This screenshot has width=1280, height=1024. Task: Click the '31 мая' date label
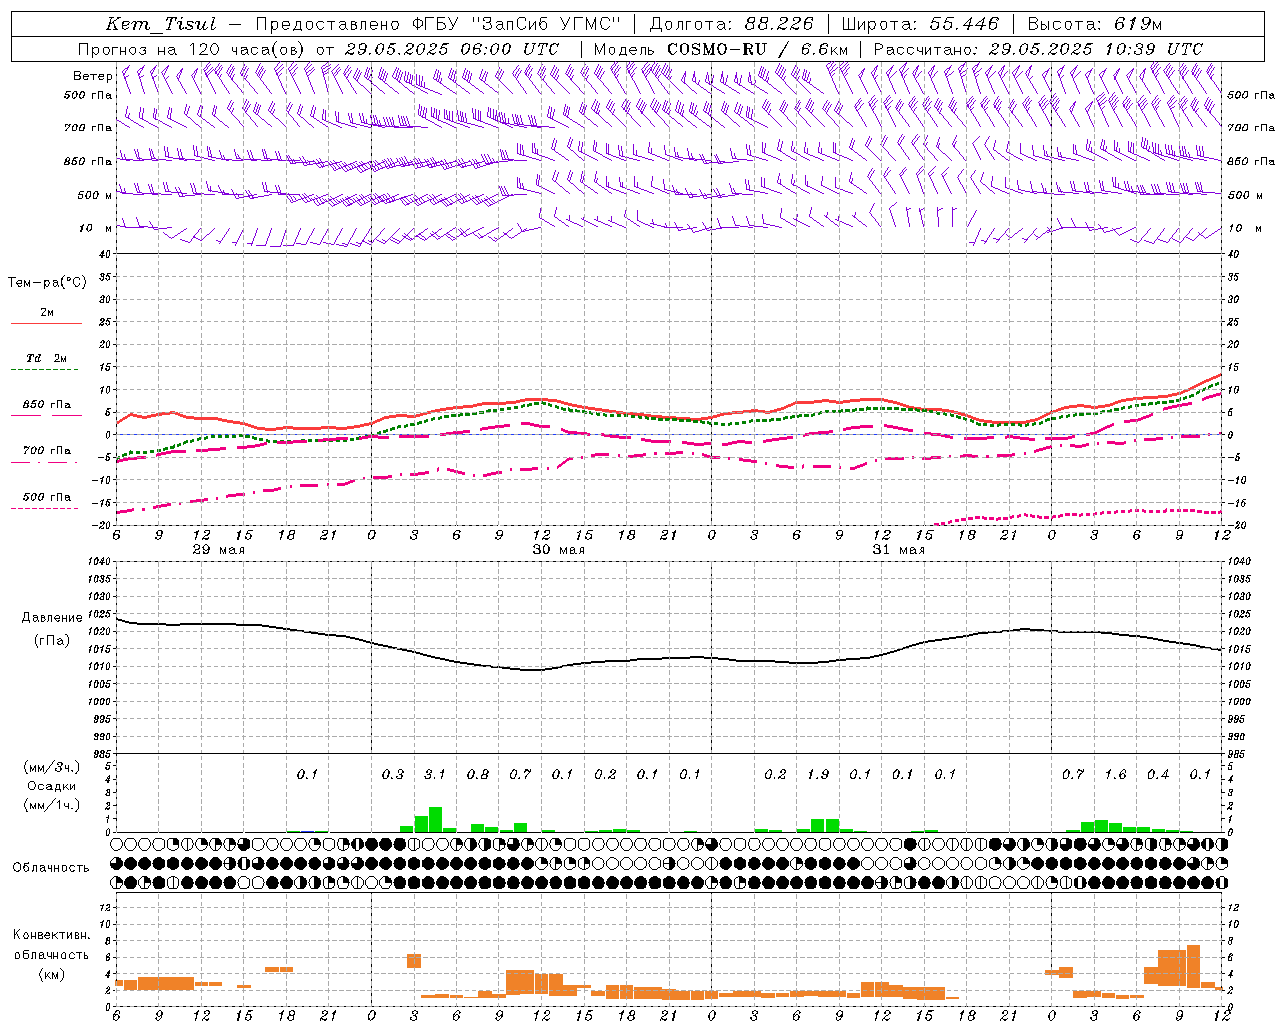899,550
